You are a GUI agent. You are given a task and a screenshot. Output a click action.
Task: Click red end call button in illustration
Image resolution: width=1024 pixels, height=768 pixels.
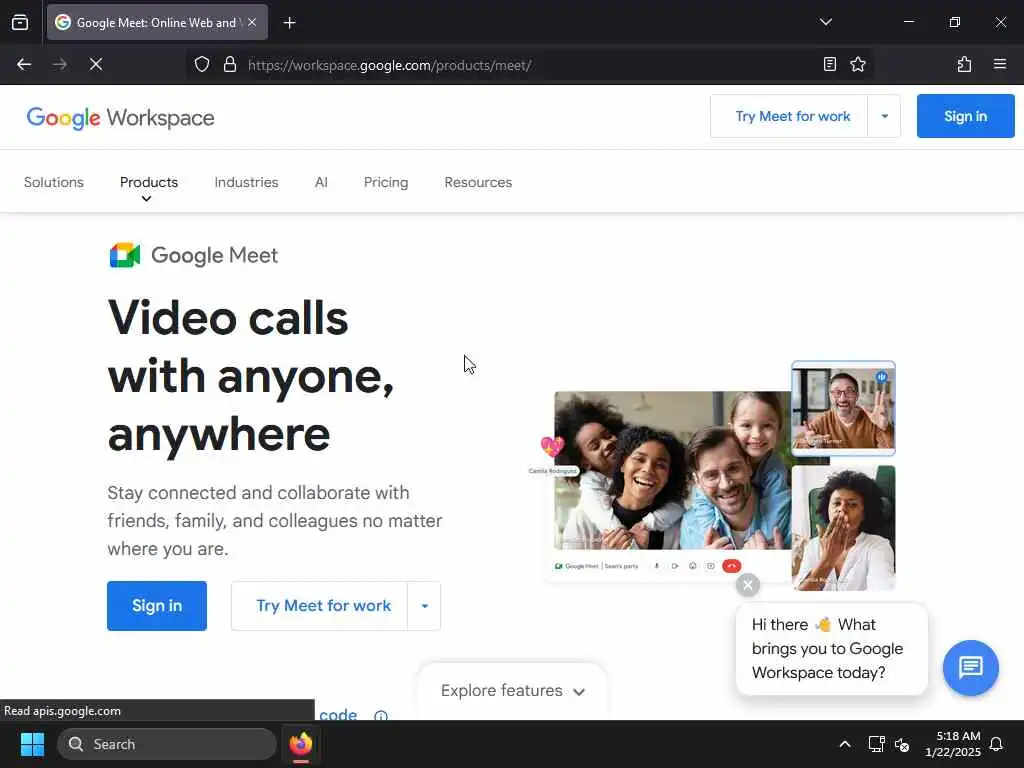(731, 566)
